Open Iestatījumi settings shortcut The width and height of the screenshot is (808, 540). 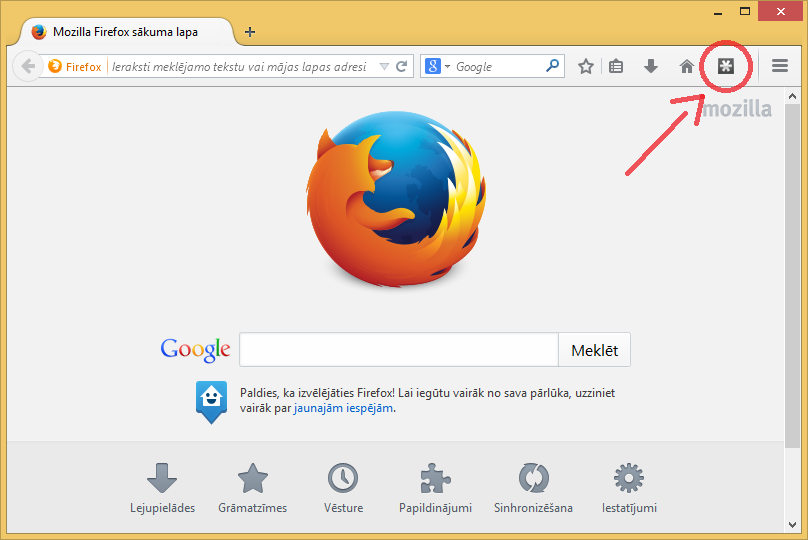tap(629, 488)
